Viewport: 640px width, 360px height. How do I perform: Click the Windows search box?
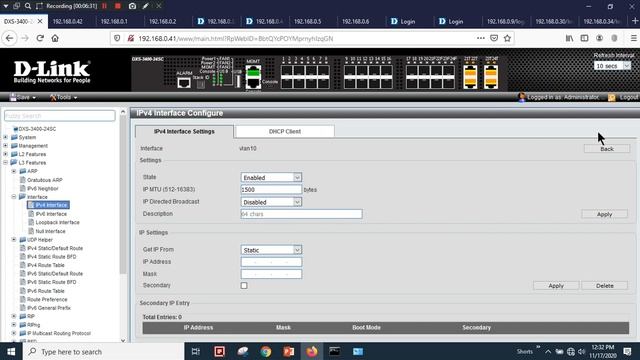(x=104, y=351)
